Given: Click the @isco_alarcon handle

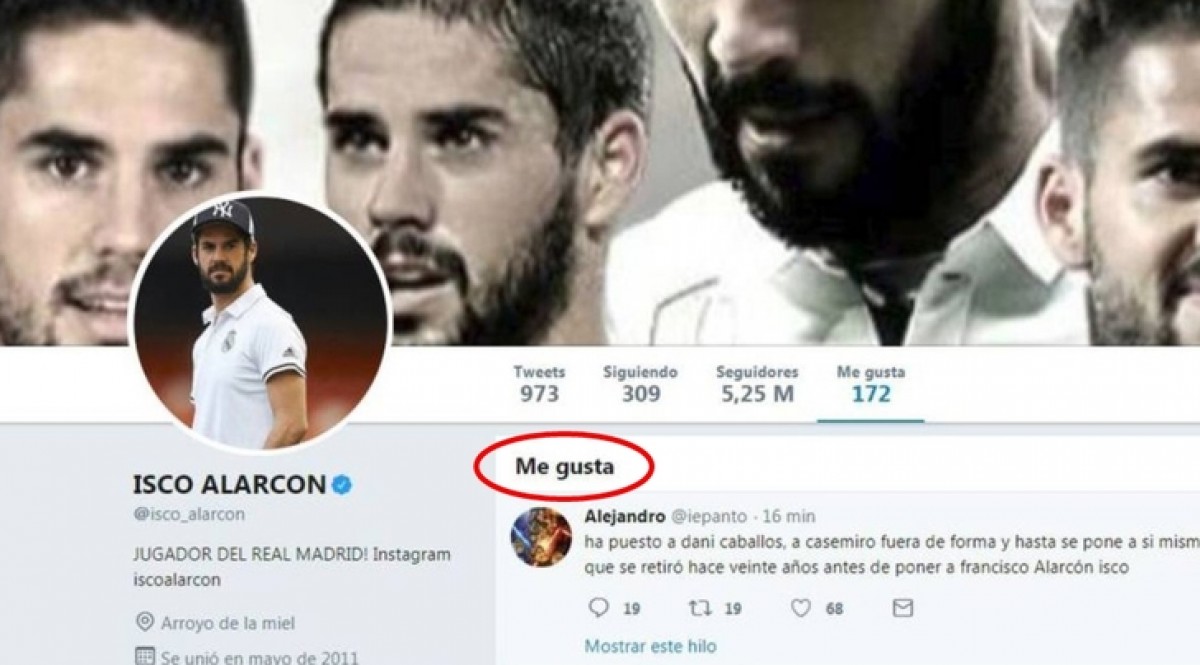Looking at the screenshot, I should (x=188, y=514).
